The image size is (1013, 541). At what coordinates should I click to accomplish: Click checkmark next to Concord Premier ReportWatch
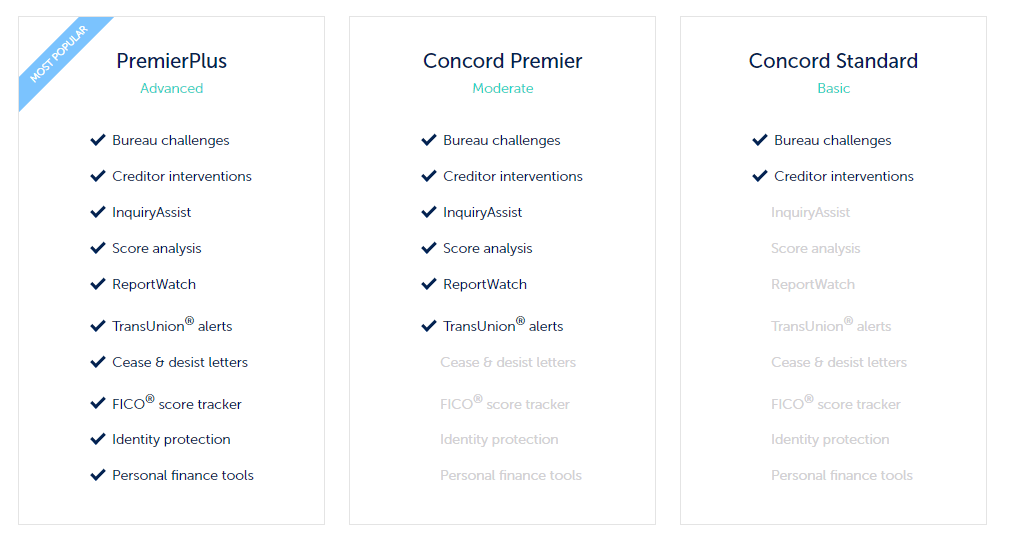[429, 284]
